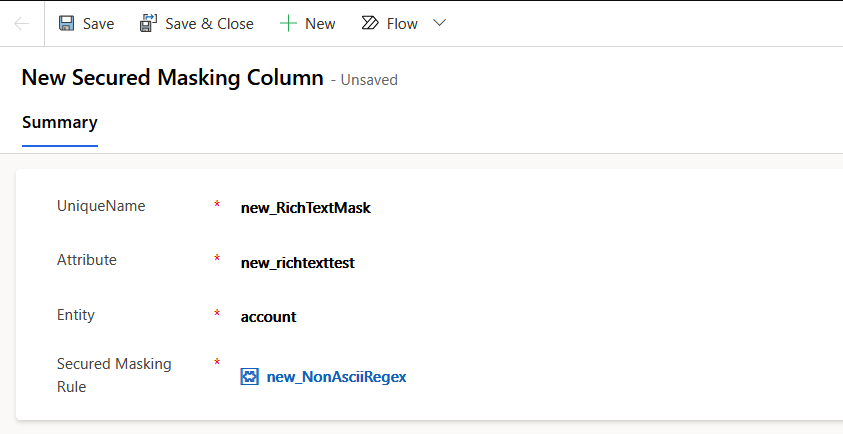Click the Secured Masking Rule field label

[114, 375]
